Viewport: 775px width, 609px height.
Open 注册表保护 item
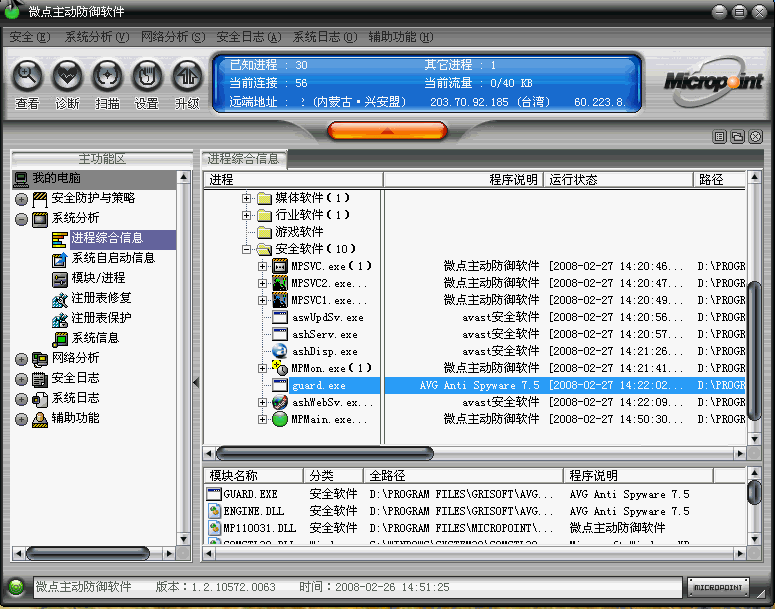tap(101, 318)
